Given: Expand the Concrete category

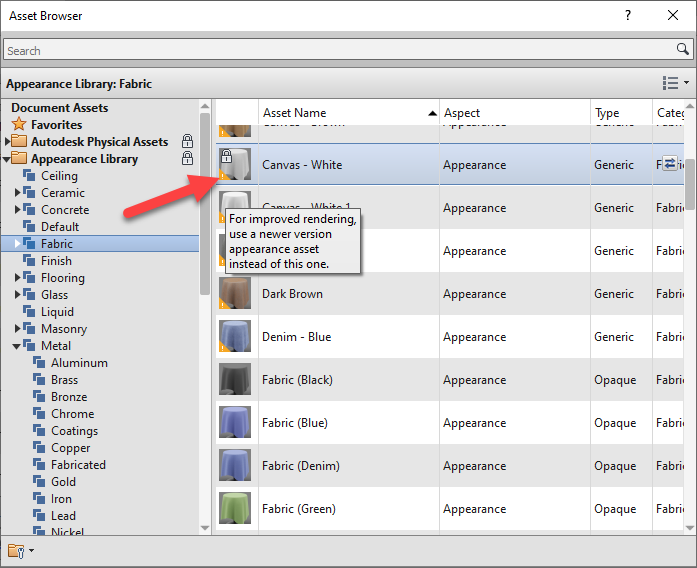Looking at the screenshot, I should pos(17,209).
